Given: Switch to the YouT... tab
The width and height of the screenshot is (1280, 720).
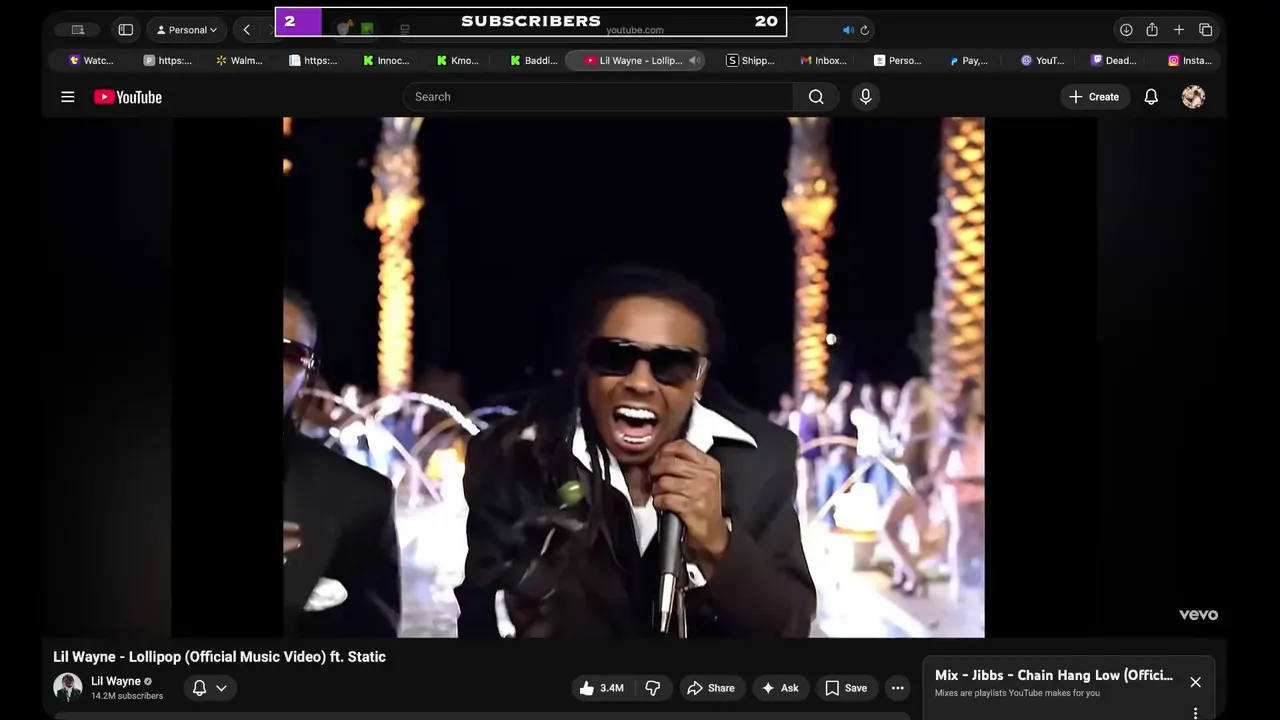Looking at the screenshot, I should tap(1043, 61).
